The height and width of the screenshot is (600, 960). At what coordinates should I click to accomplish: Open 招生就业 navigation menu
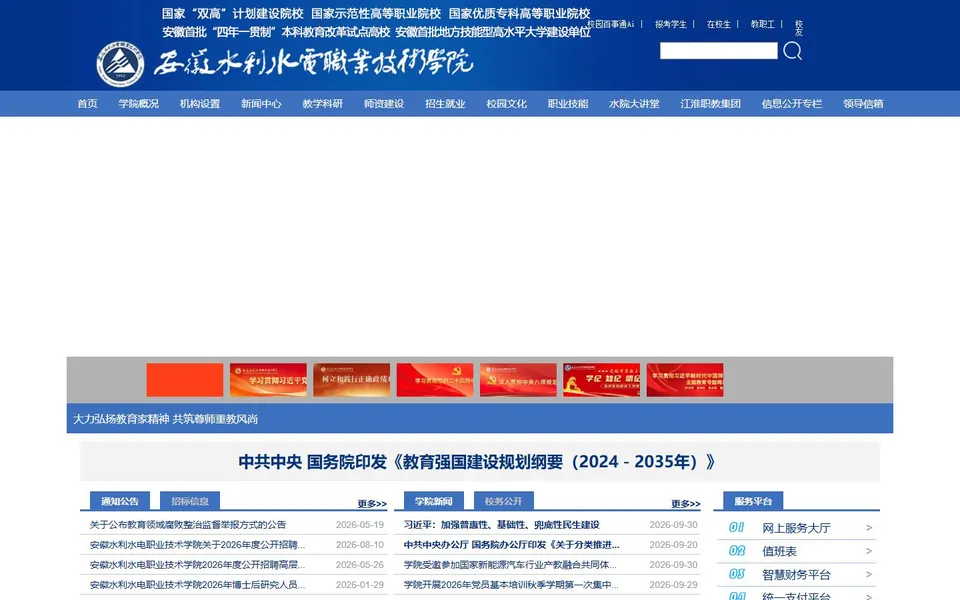445,103
